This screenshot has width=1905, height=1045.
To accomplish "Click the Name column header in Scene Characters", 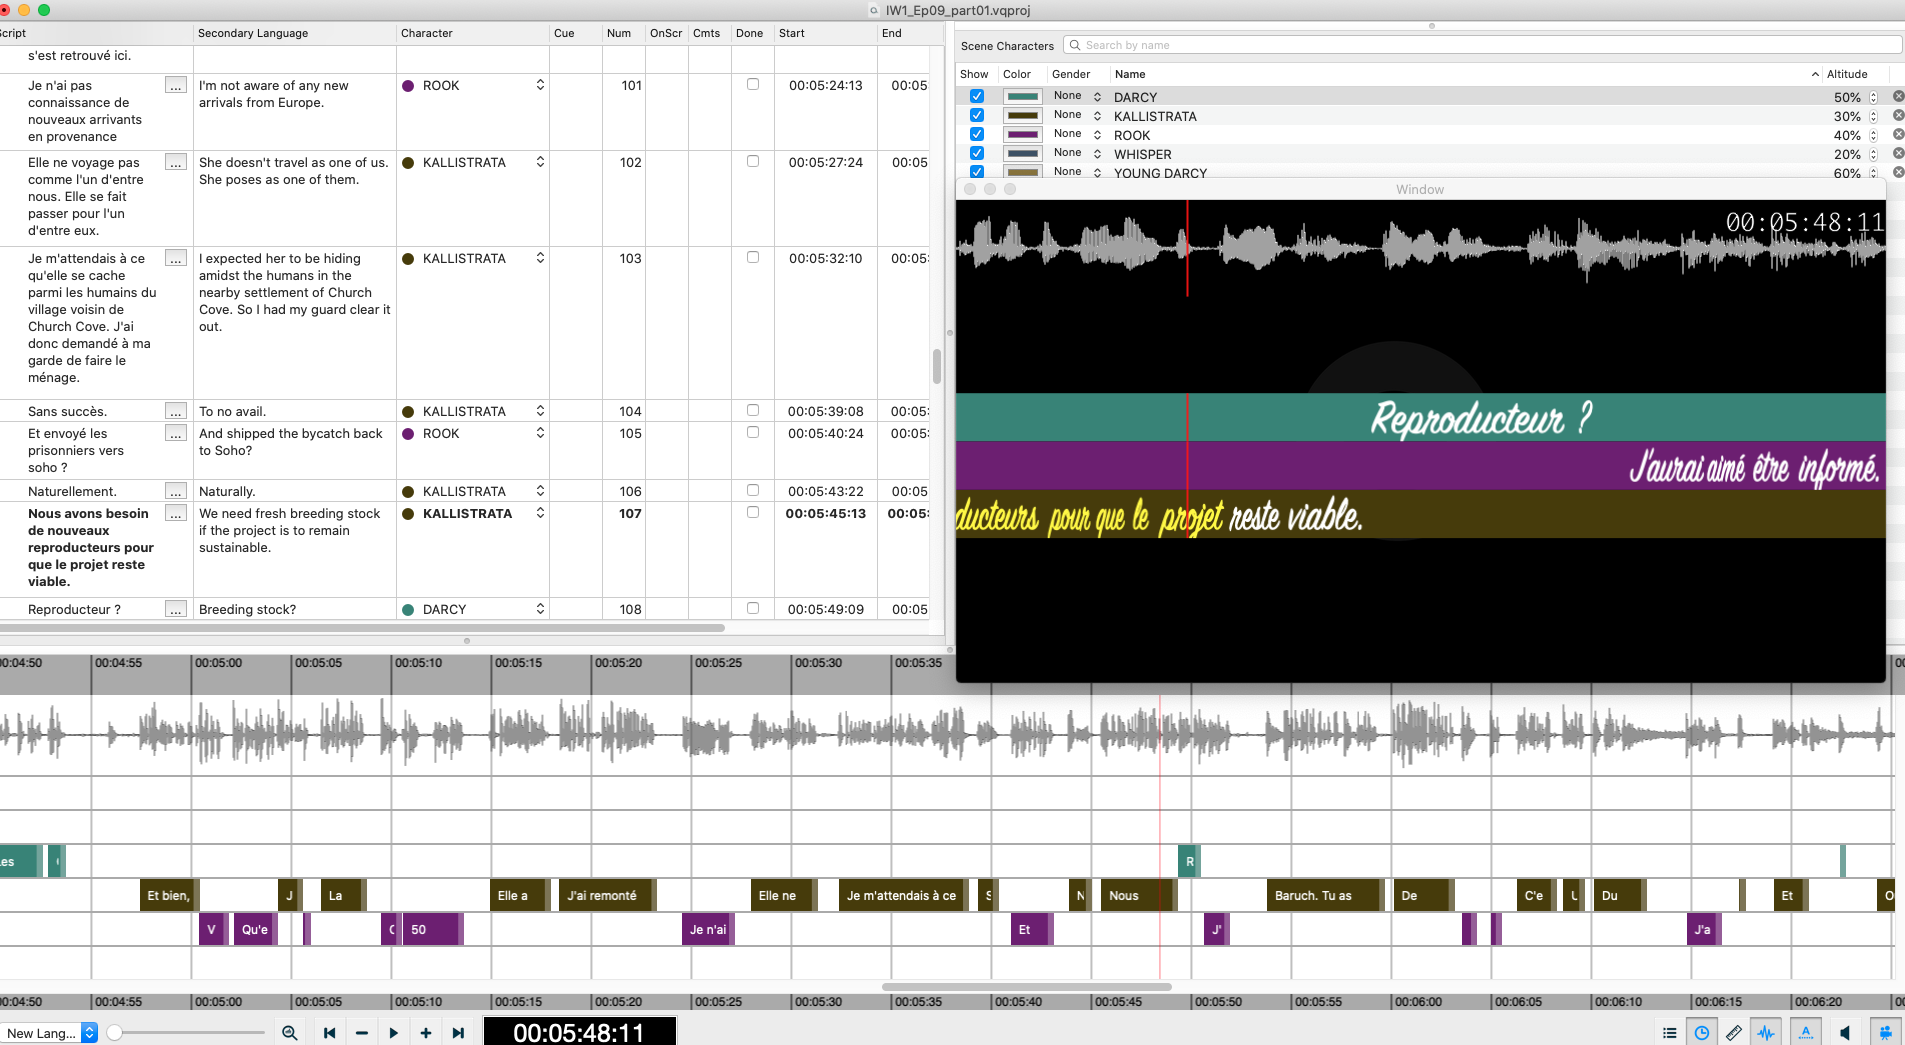I will tap(1130, 74).
